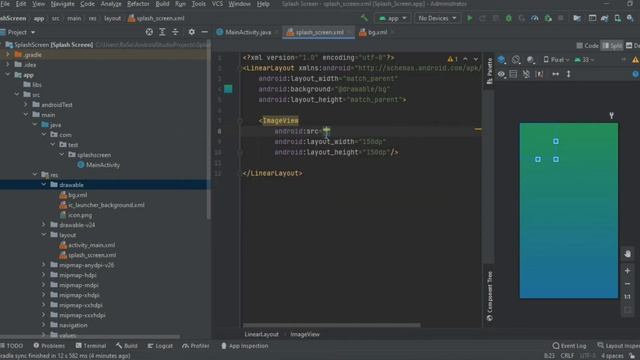
Task: Open the API 33 version dropdown
Action: (x=584, y=60)
